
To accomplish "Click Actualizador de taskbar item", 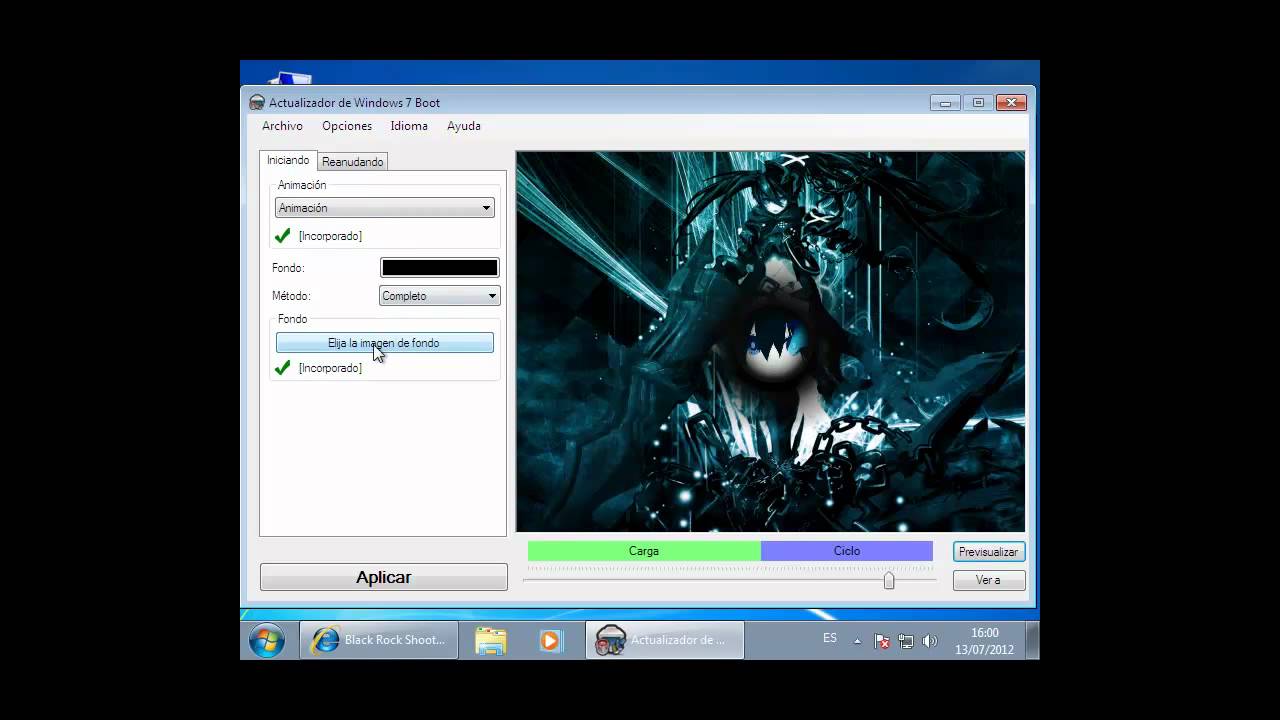I will pyautogui.click(x=665, y=640).
